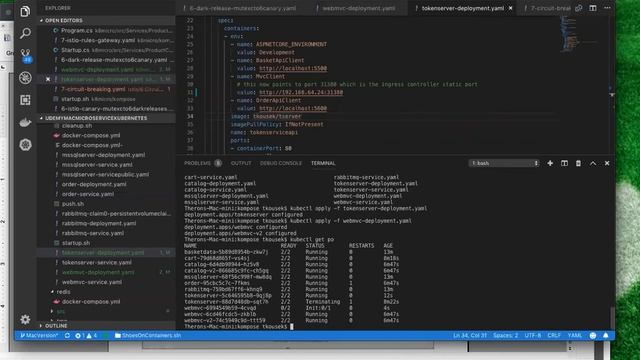Open the Docker whale view
The image size is (640, 360).
[25, 122]
